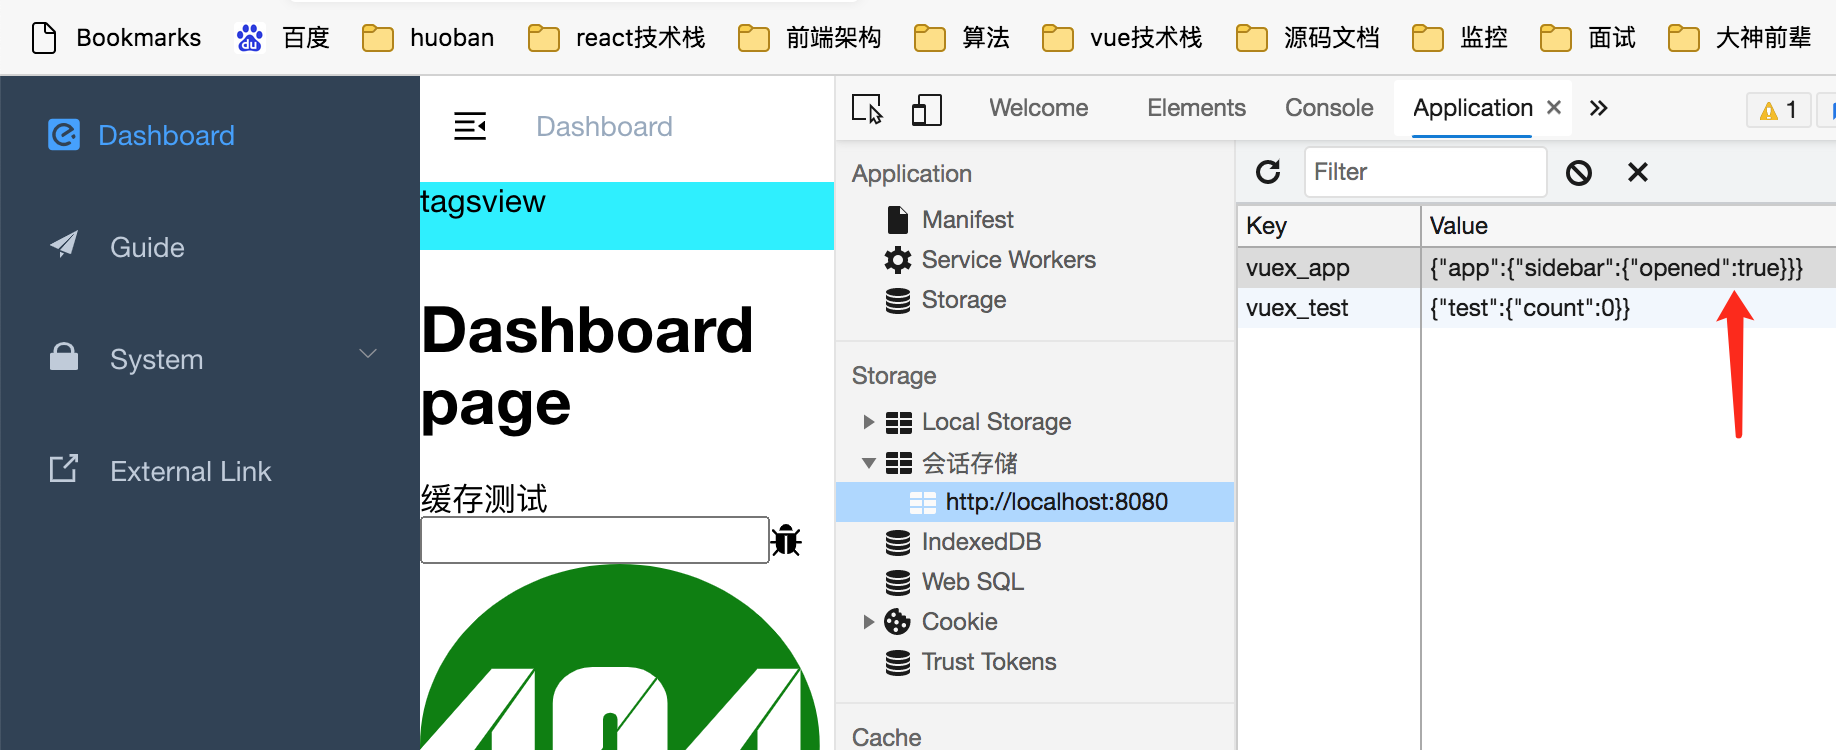
Task: Open the 面试 bookmark folder
Action: pyautogui.click(x=1587, y=38)
